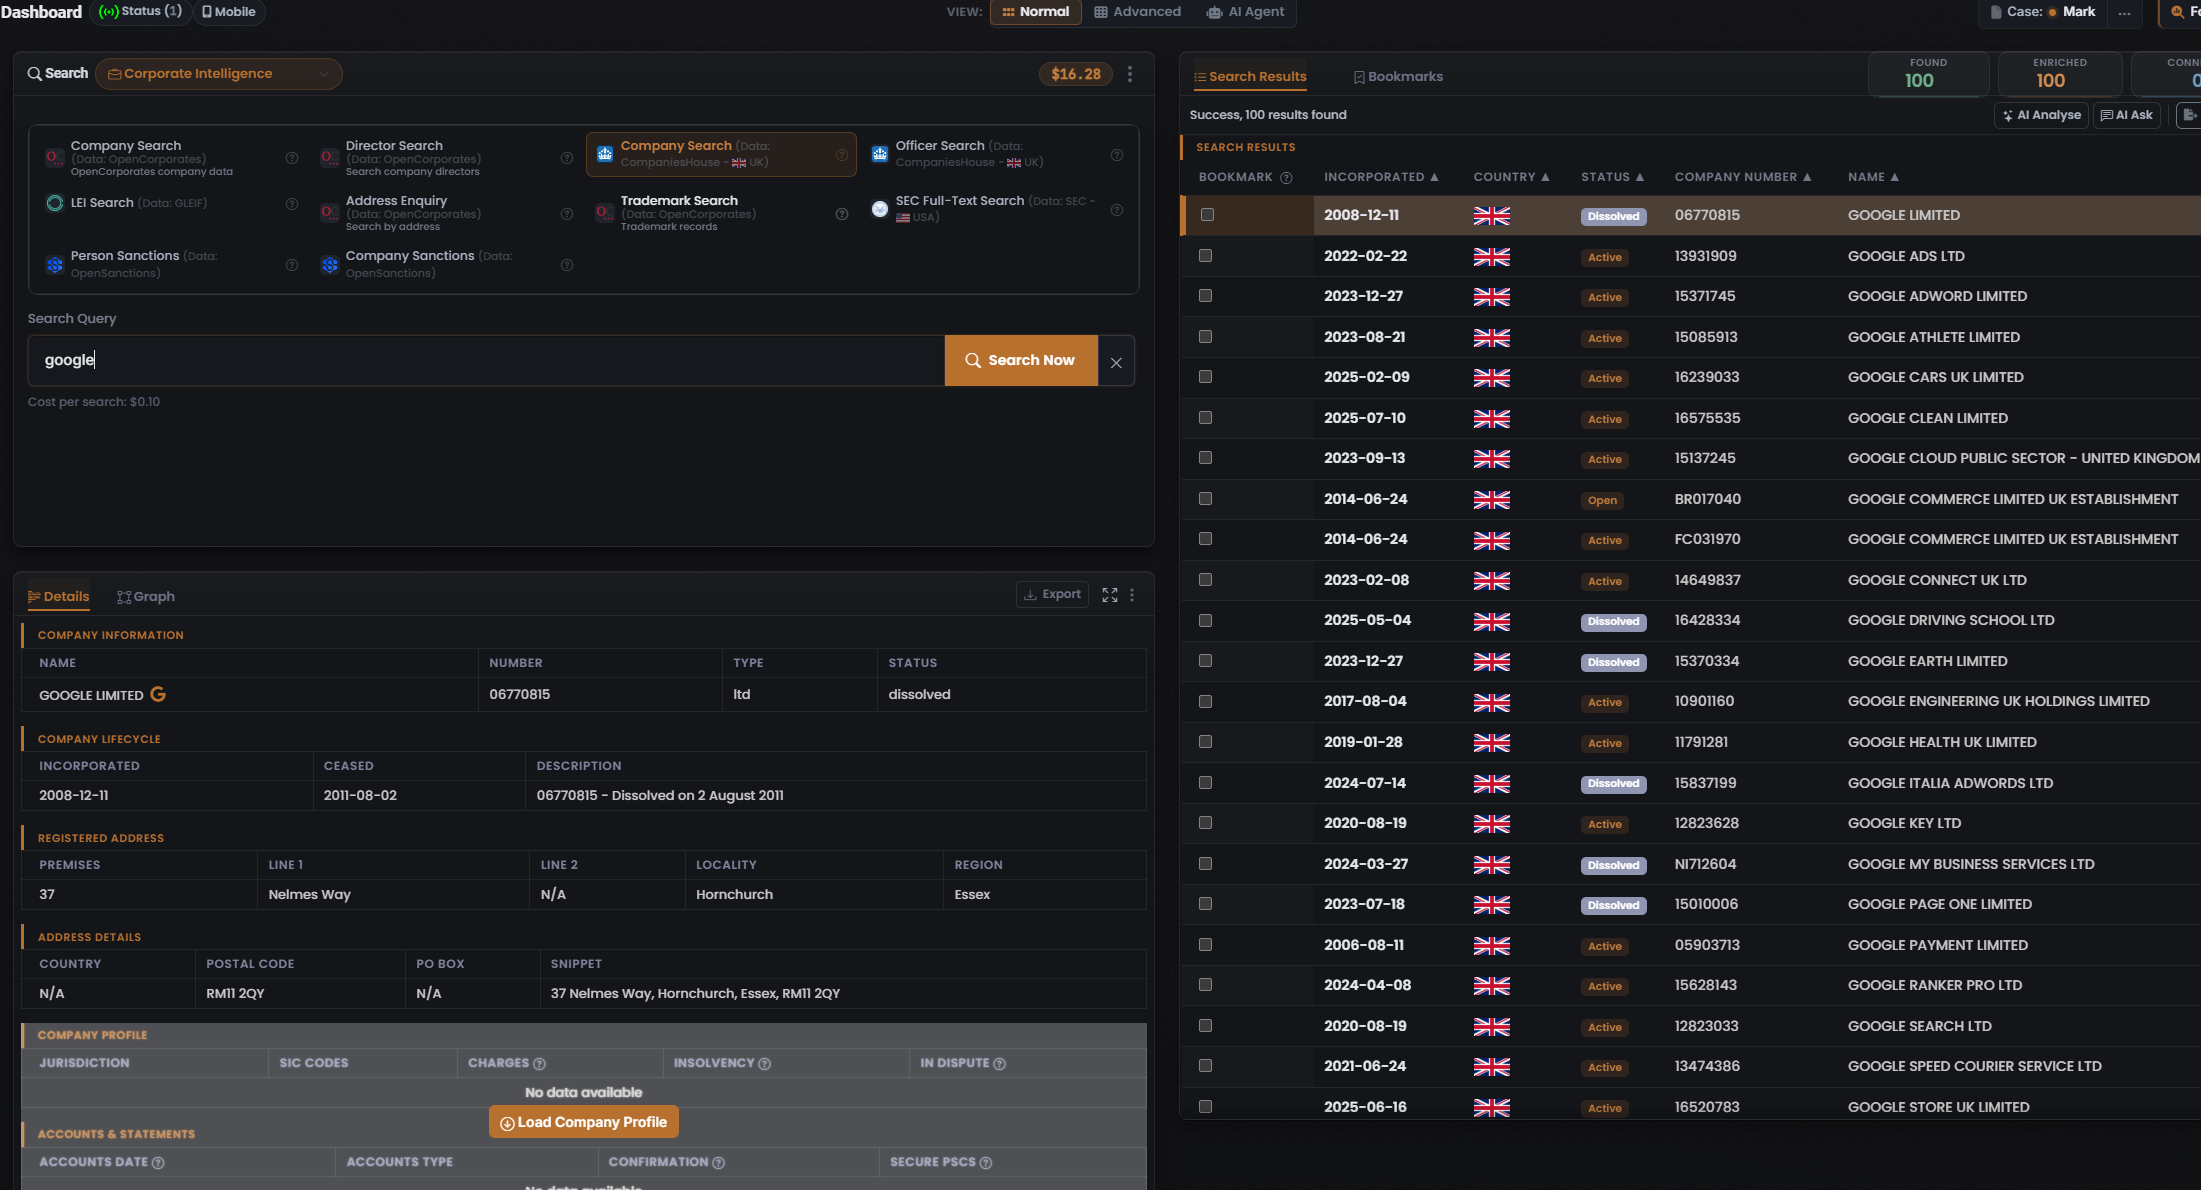The width and height of the screenshot is (2201, 1190).
Task: Select CompaniesHouse Company Search option
Action: (721, 154)
